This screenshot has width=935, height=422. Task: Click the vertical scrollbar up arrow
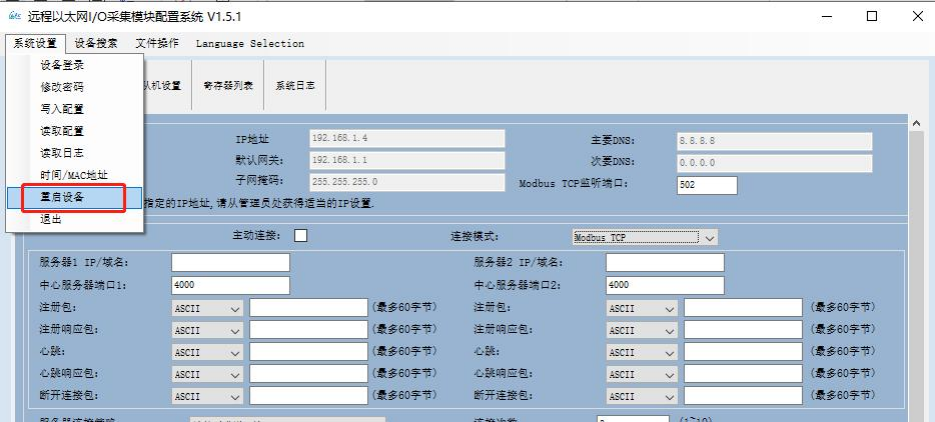pyautogui.click(x=917, y=123)
